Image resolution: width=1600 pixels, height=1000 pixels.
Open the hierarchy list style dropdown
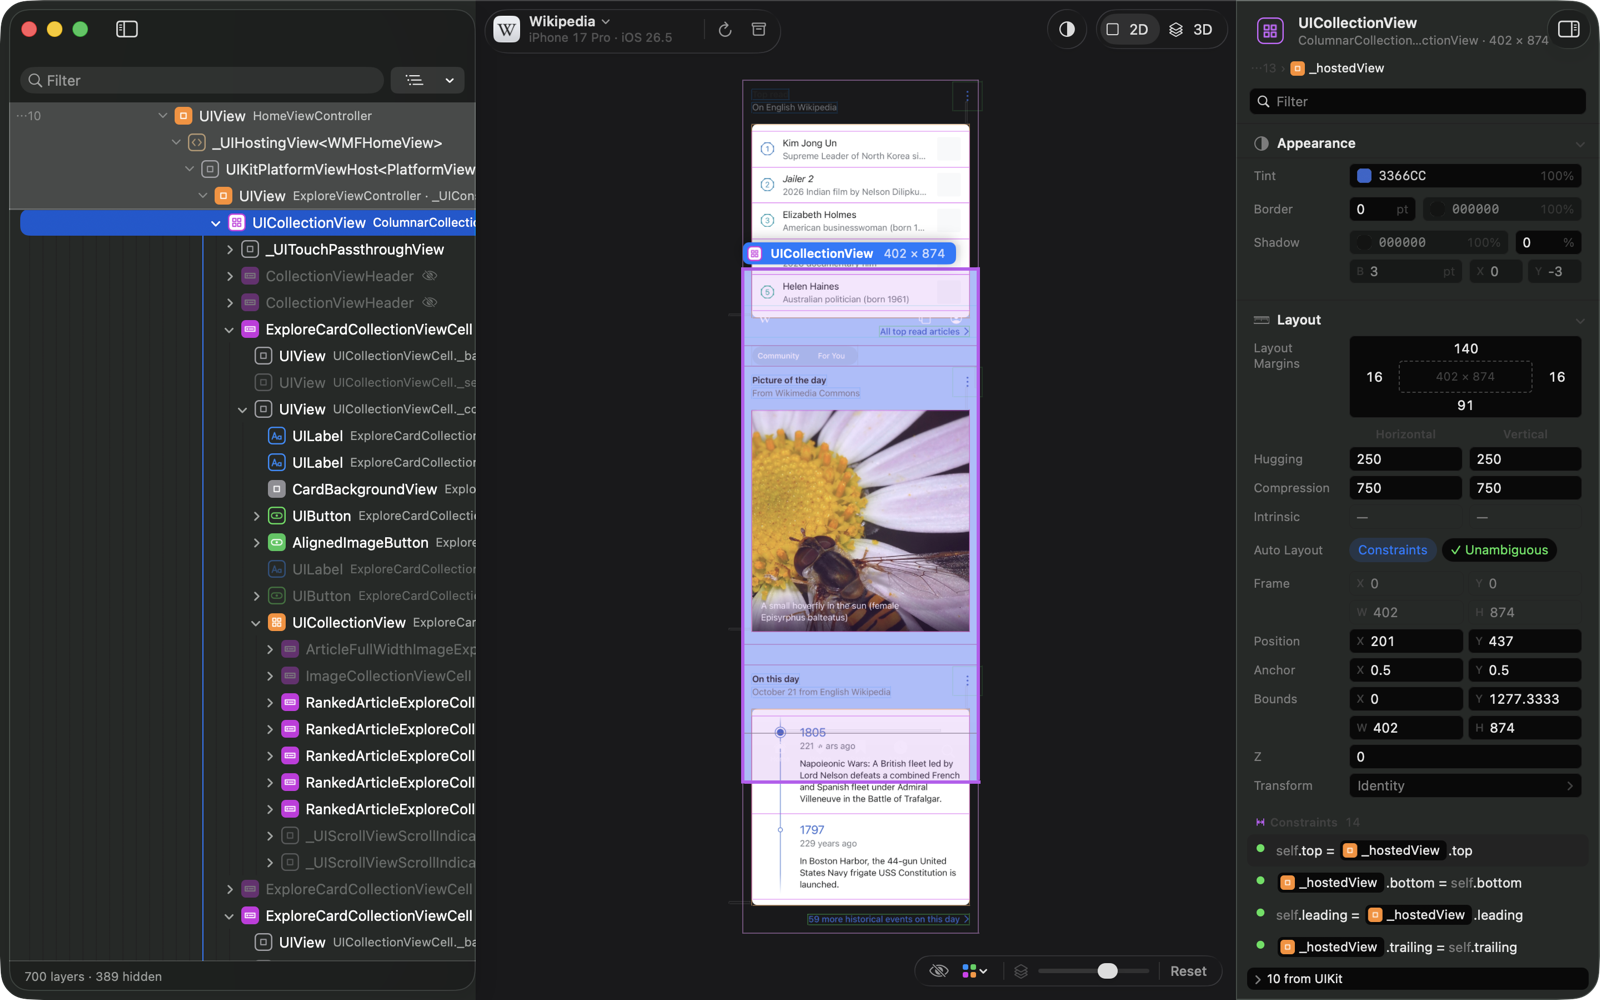(427, 80)
